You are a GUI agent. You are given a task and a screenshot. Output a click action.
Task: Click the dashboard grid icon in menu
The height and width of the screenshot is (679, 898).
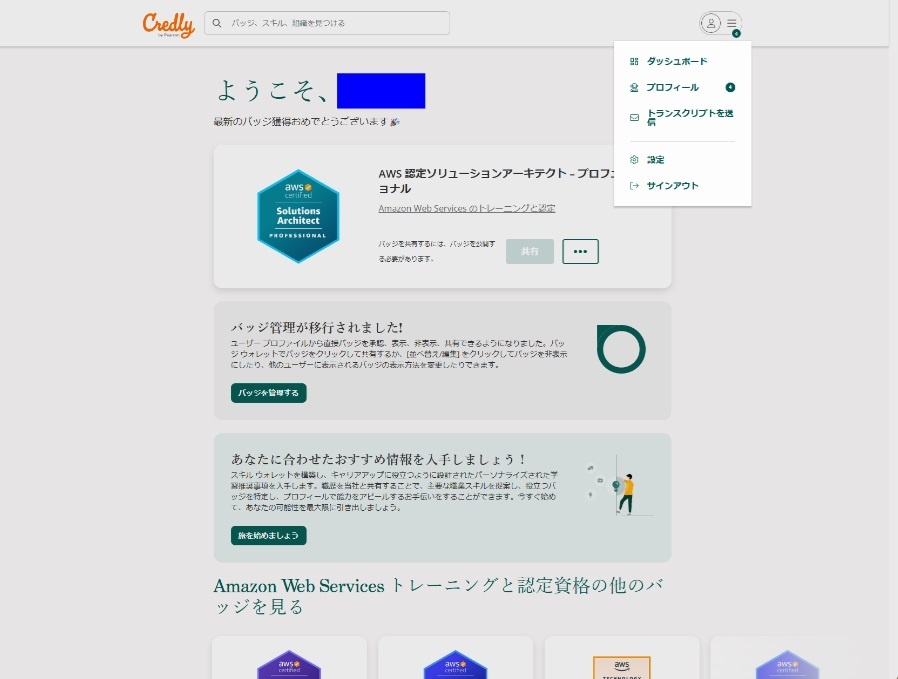634,61
